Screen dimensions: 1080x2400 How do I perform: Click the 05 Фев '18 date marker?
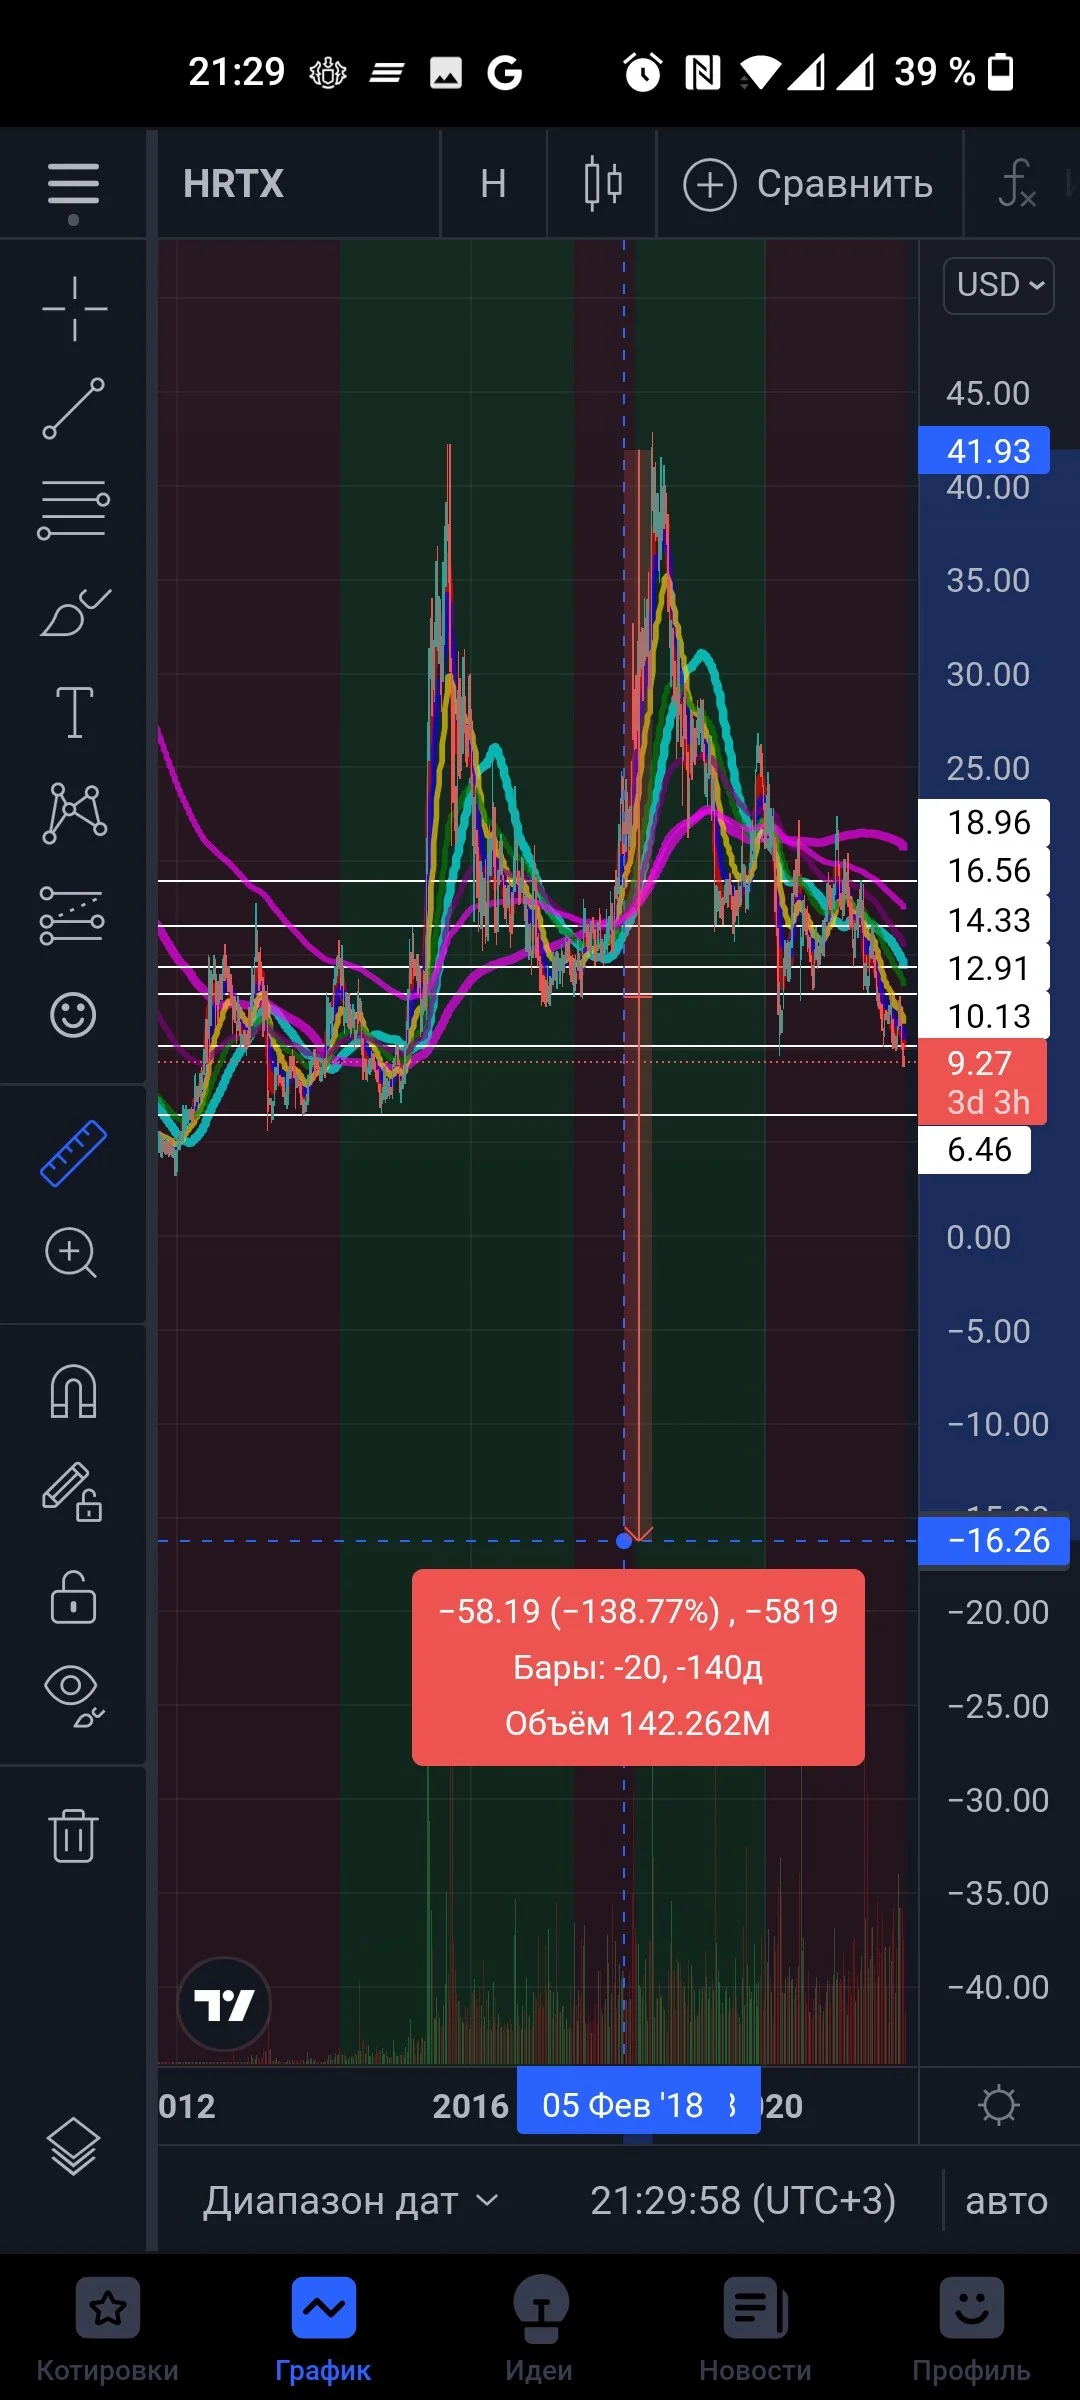click(638, 2105)
